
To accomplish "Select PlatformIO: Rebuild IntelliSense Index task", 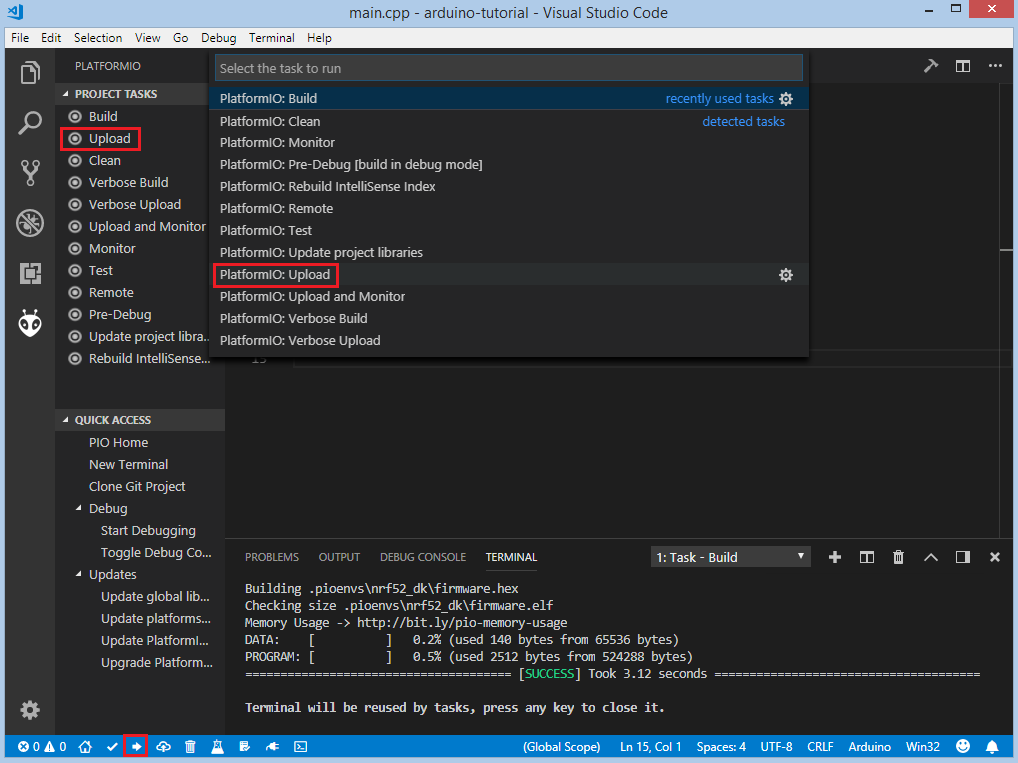I will tap(509, 186).
